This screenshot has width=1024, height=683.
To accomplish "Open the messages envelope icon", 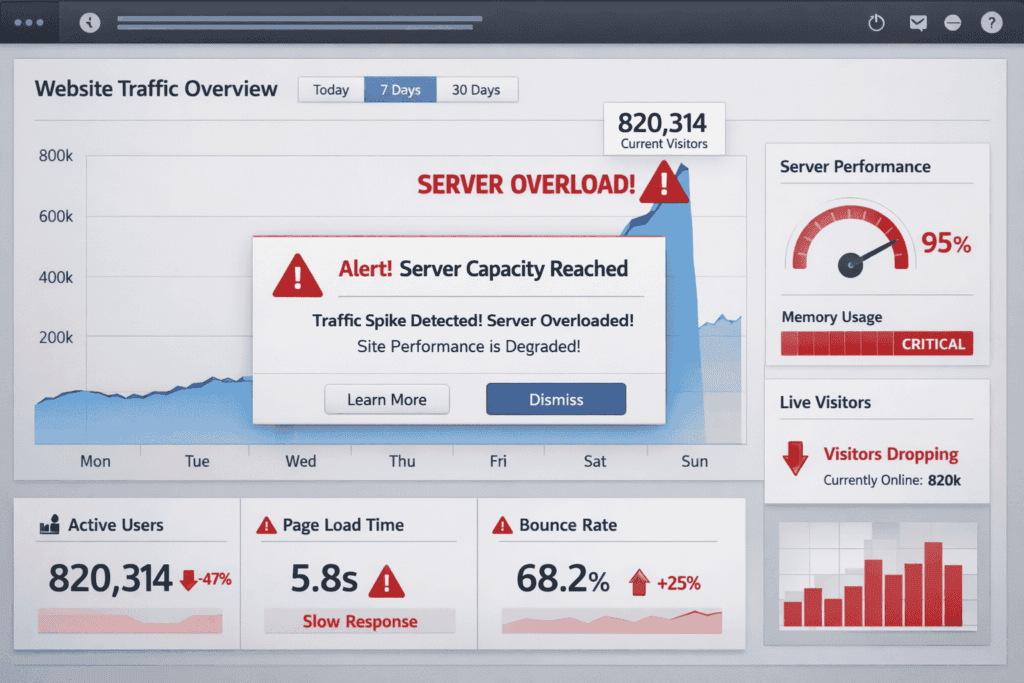I will click(x=918, y=22).
